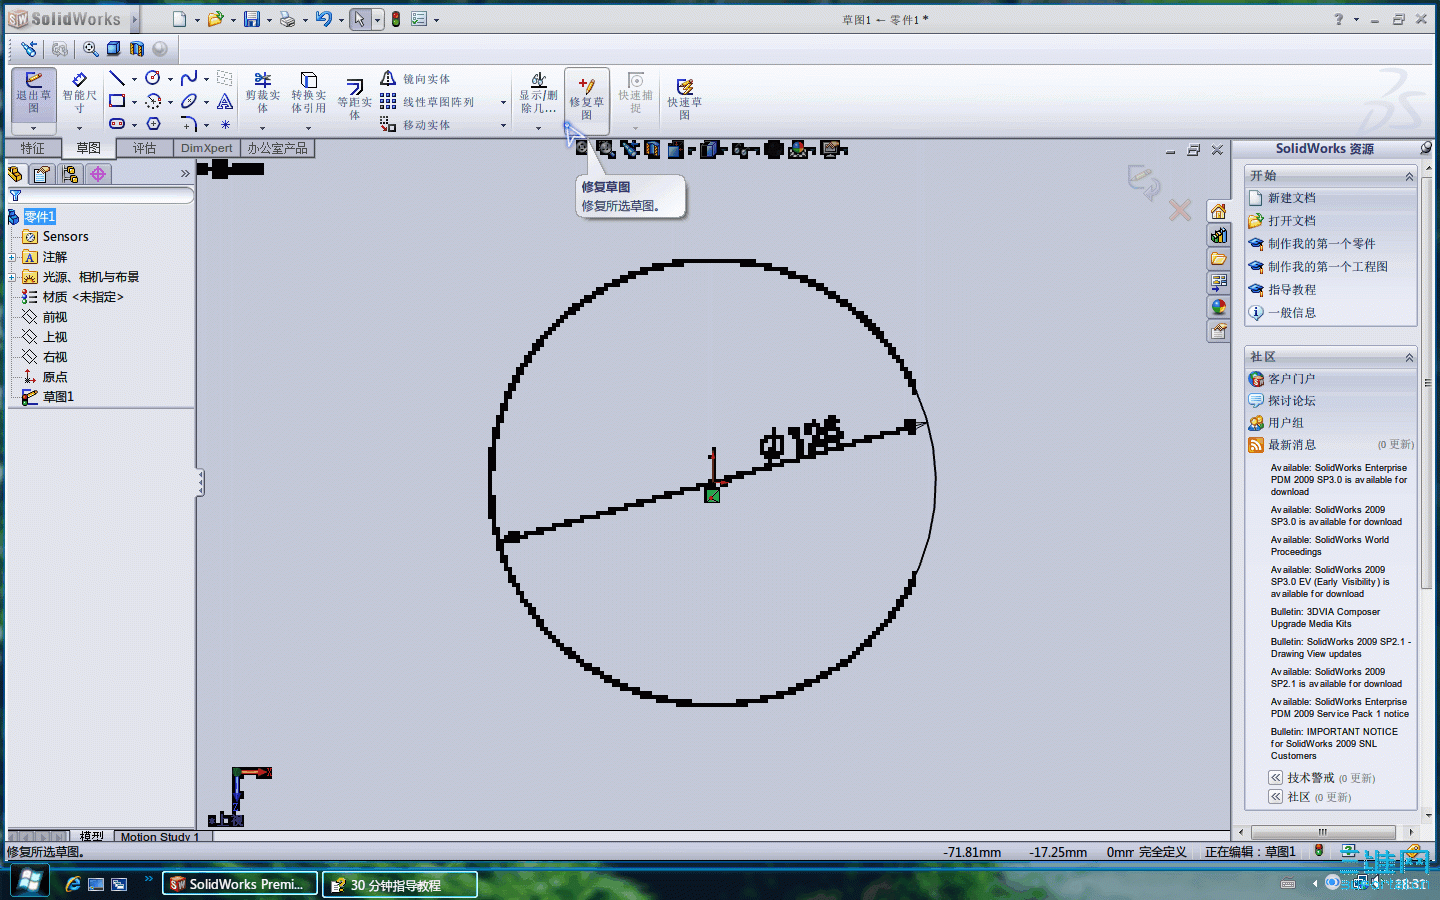Switch to the ConfigurationManager panel tab
This screenshot has height=900, width=1440.
click(x=70, y=174)
